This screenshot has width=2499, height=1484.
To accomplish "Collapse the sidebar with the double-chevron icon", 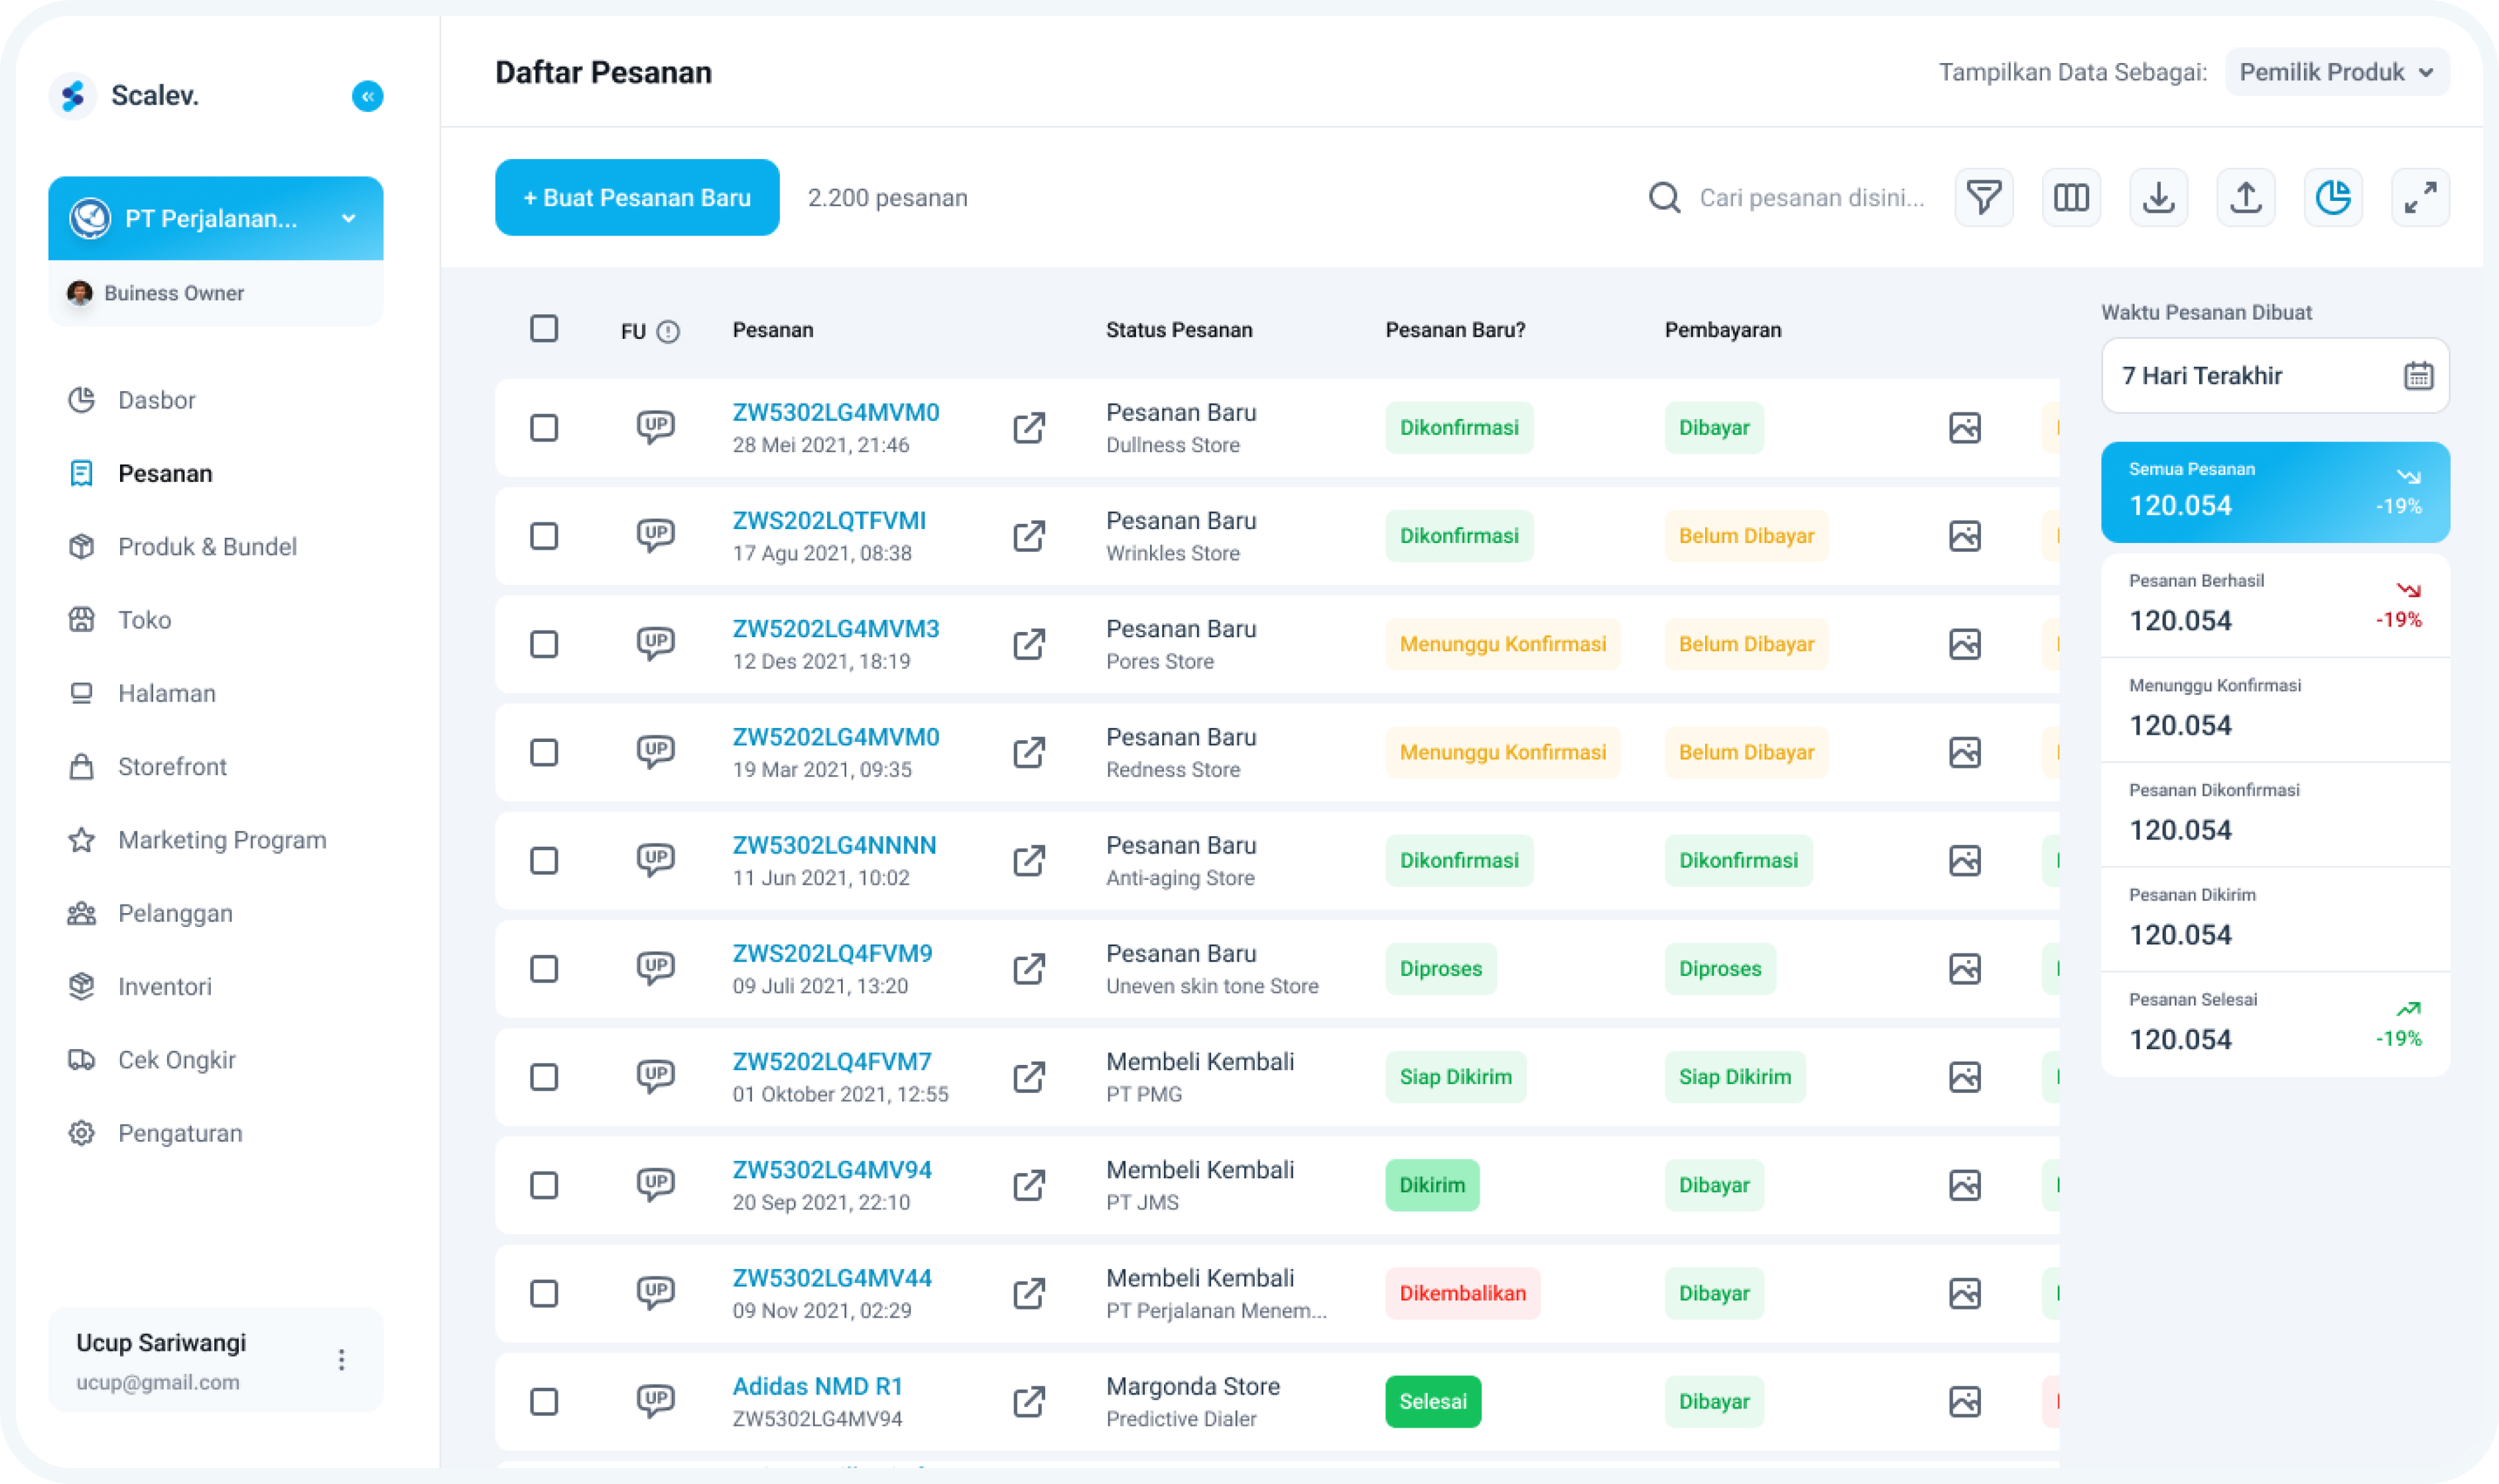I will point(367,96).
